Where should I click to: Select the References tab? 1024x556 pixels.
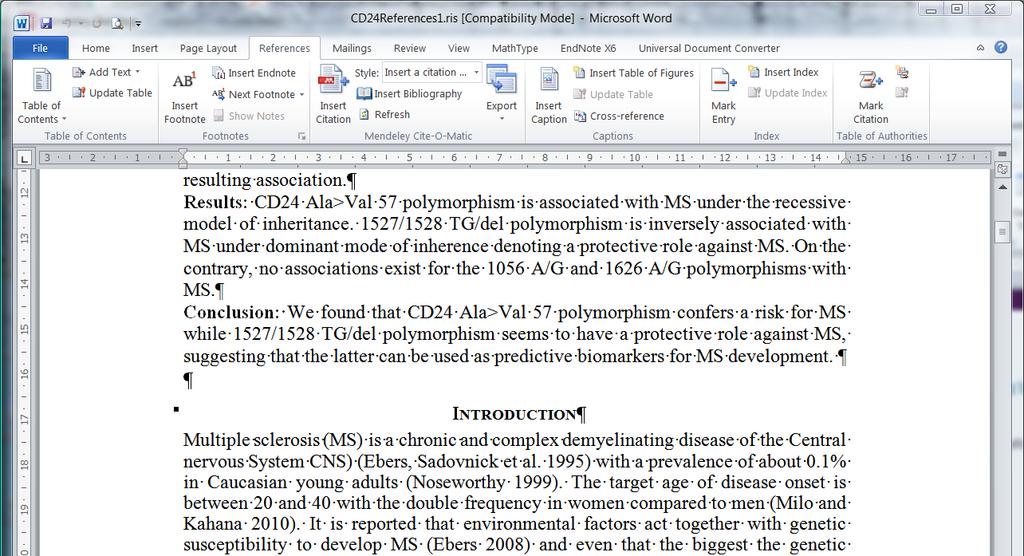[284, 48]
